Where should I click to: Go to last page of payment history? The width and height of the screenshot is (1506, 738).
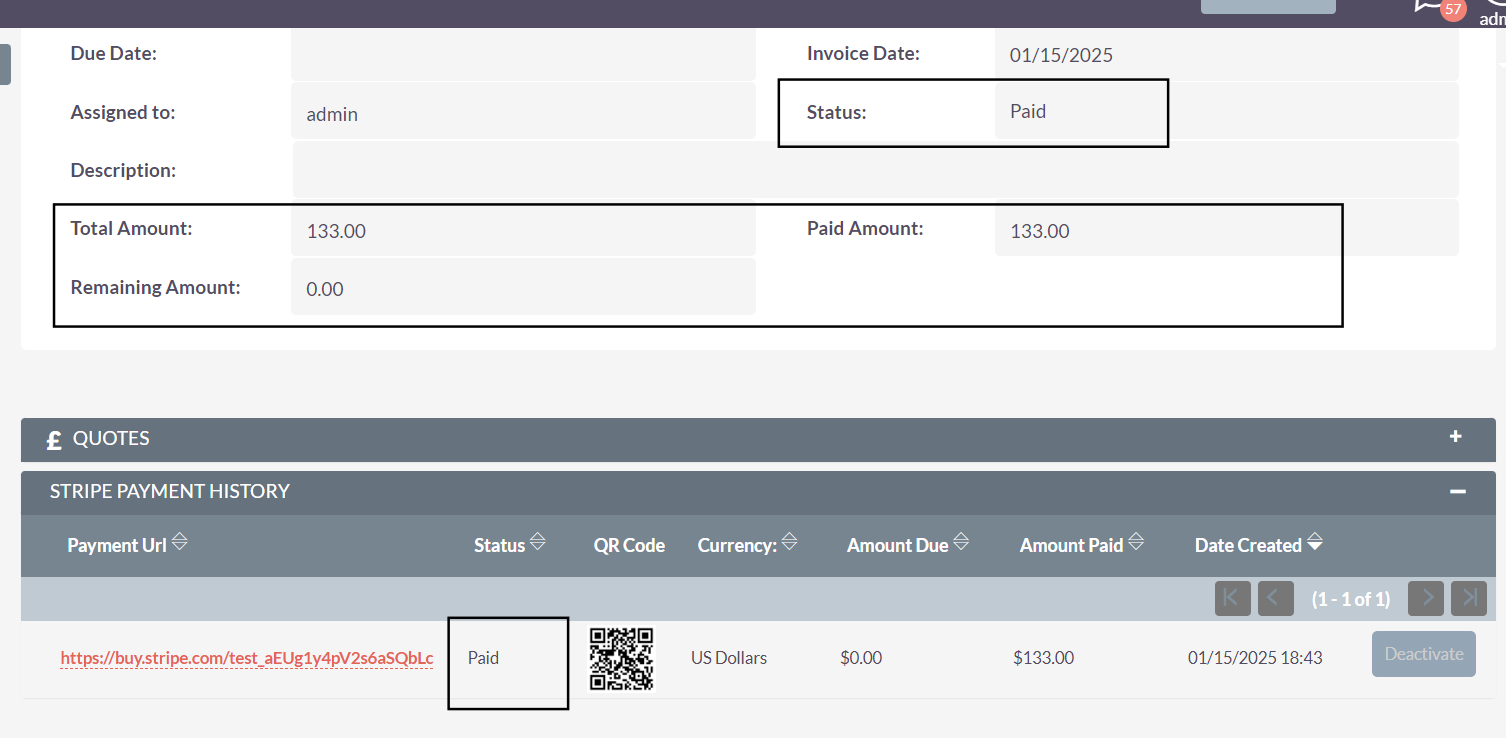(1469, 598)
